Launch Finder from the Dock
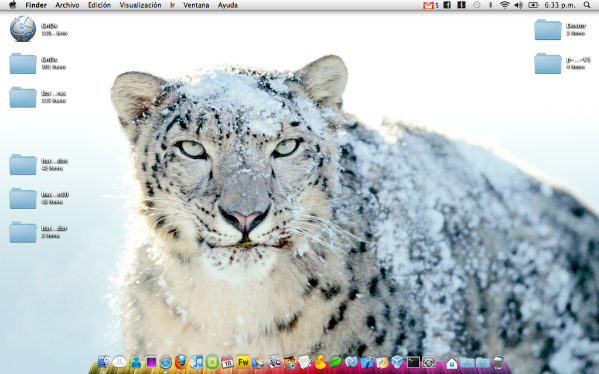This screenshot has width=599, height=374. [x=104, y=361]
